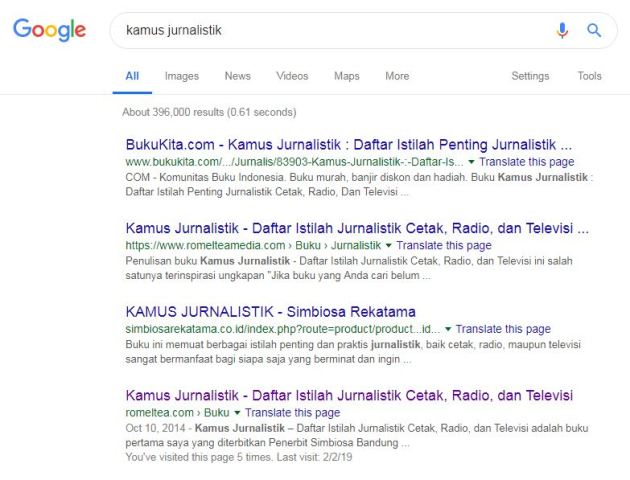Viewport: 630px width, 480px height.
Task: Open the visited romeltea.com result title
Action: pos(349,395)
